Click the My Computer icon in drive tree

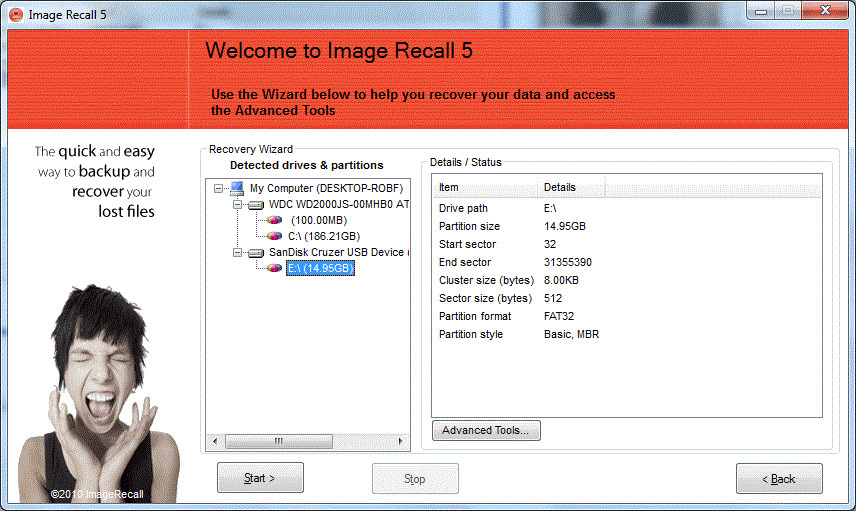(237, 188)
